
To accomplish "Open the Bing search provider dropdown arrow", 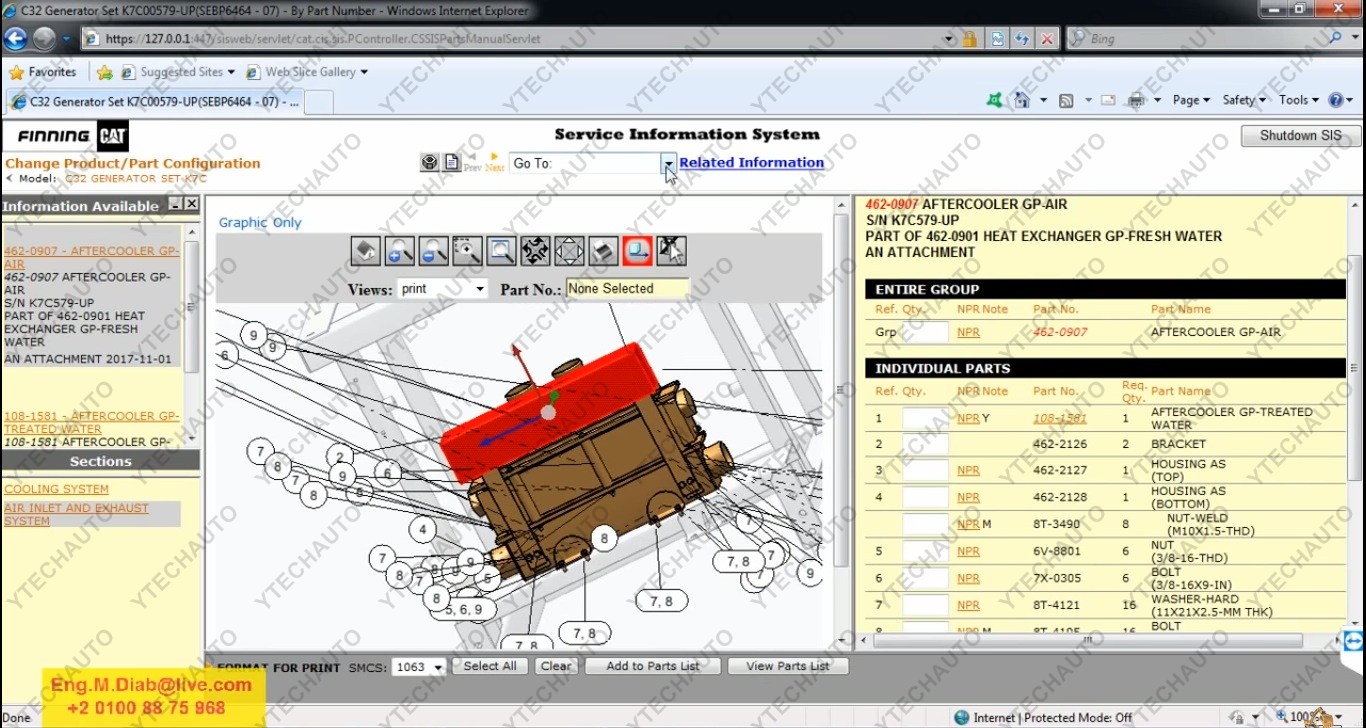I will pyautogui.click(x=1356, y=38).
